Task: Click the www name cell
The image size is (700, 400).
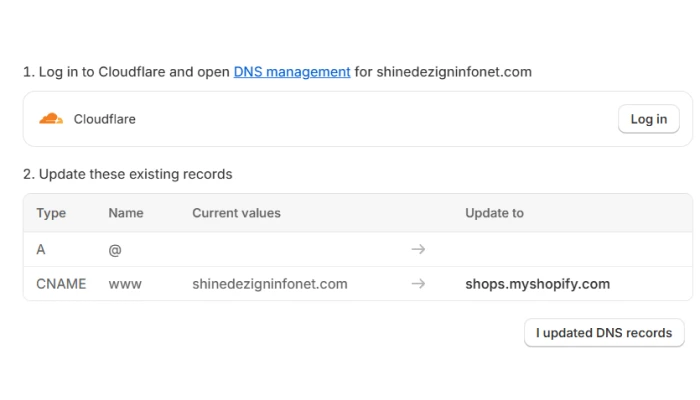Action: pos(125,284)
